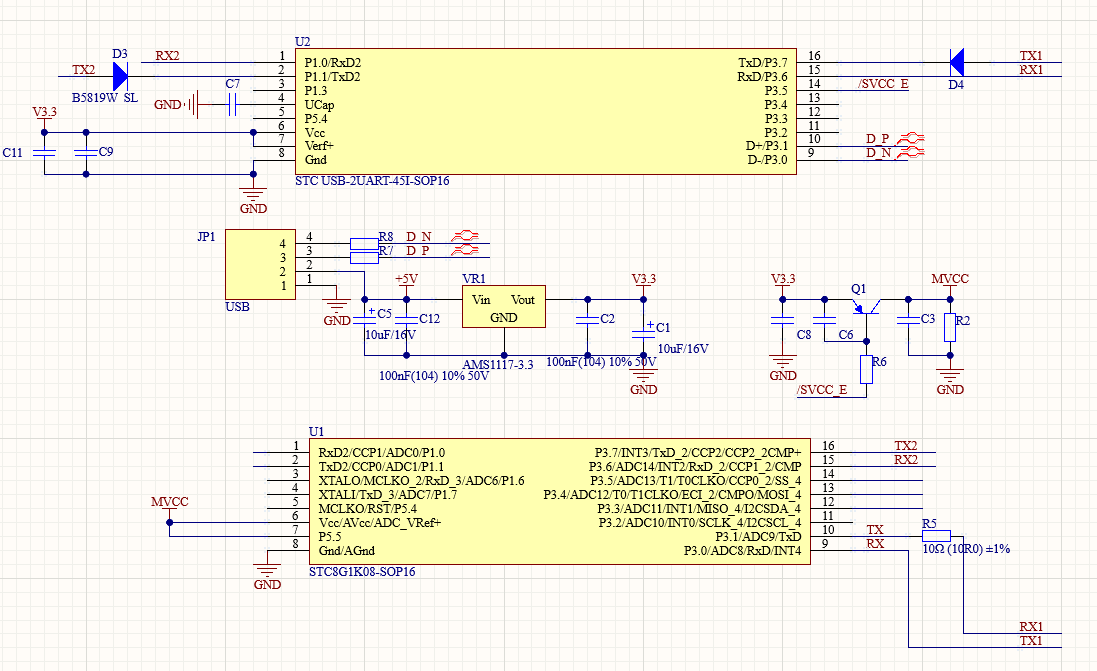1097x671 pixels.
Task: Select transistor Q1 symbol
Action: tap(866, 306)
